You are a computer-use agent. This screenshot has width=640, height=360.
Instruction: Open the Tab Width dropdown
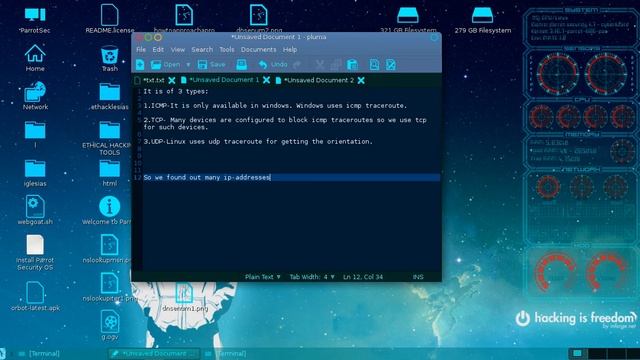(312, 277)
